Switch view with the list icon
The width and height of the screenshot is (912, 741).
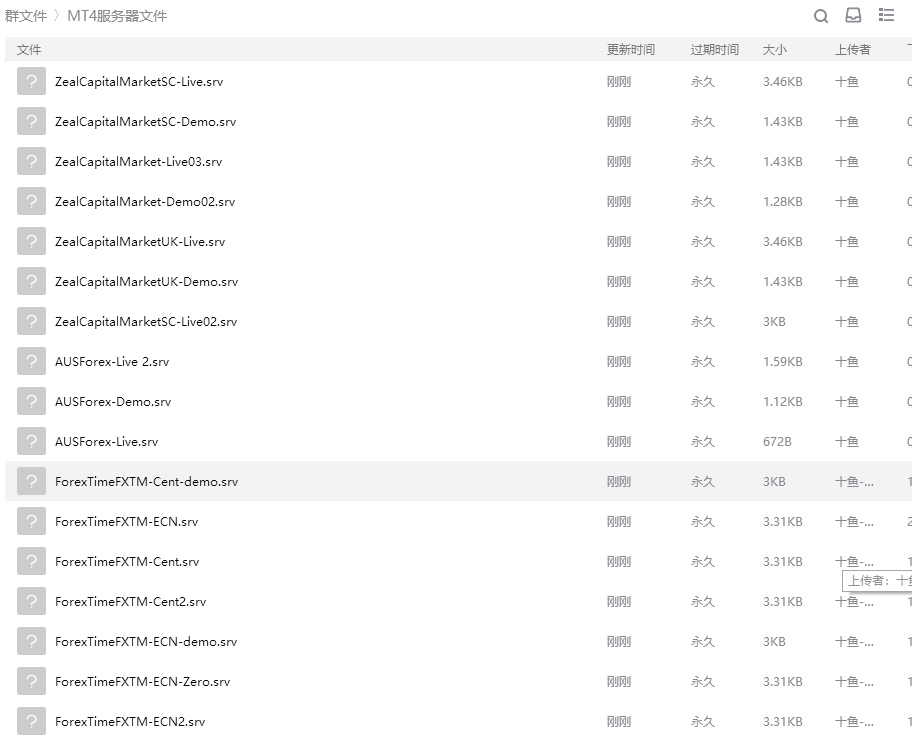tap(886, 15)
